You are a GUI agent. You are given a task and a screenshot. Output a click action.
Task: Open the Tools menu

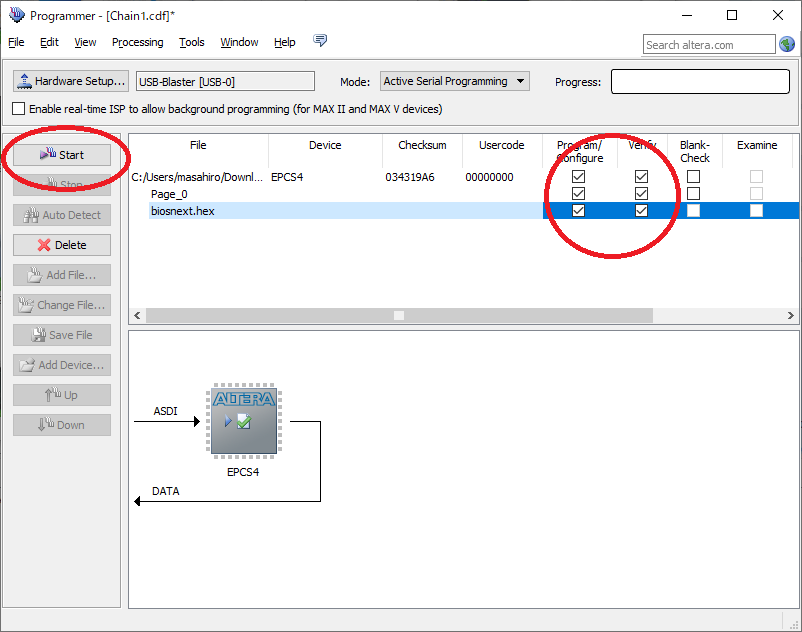point(192,42)
